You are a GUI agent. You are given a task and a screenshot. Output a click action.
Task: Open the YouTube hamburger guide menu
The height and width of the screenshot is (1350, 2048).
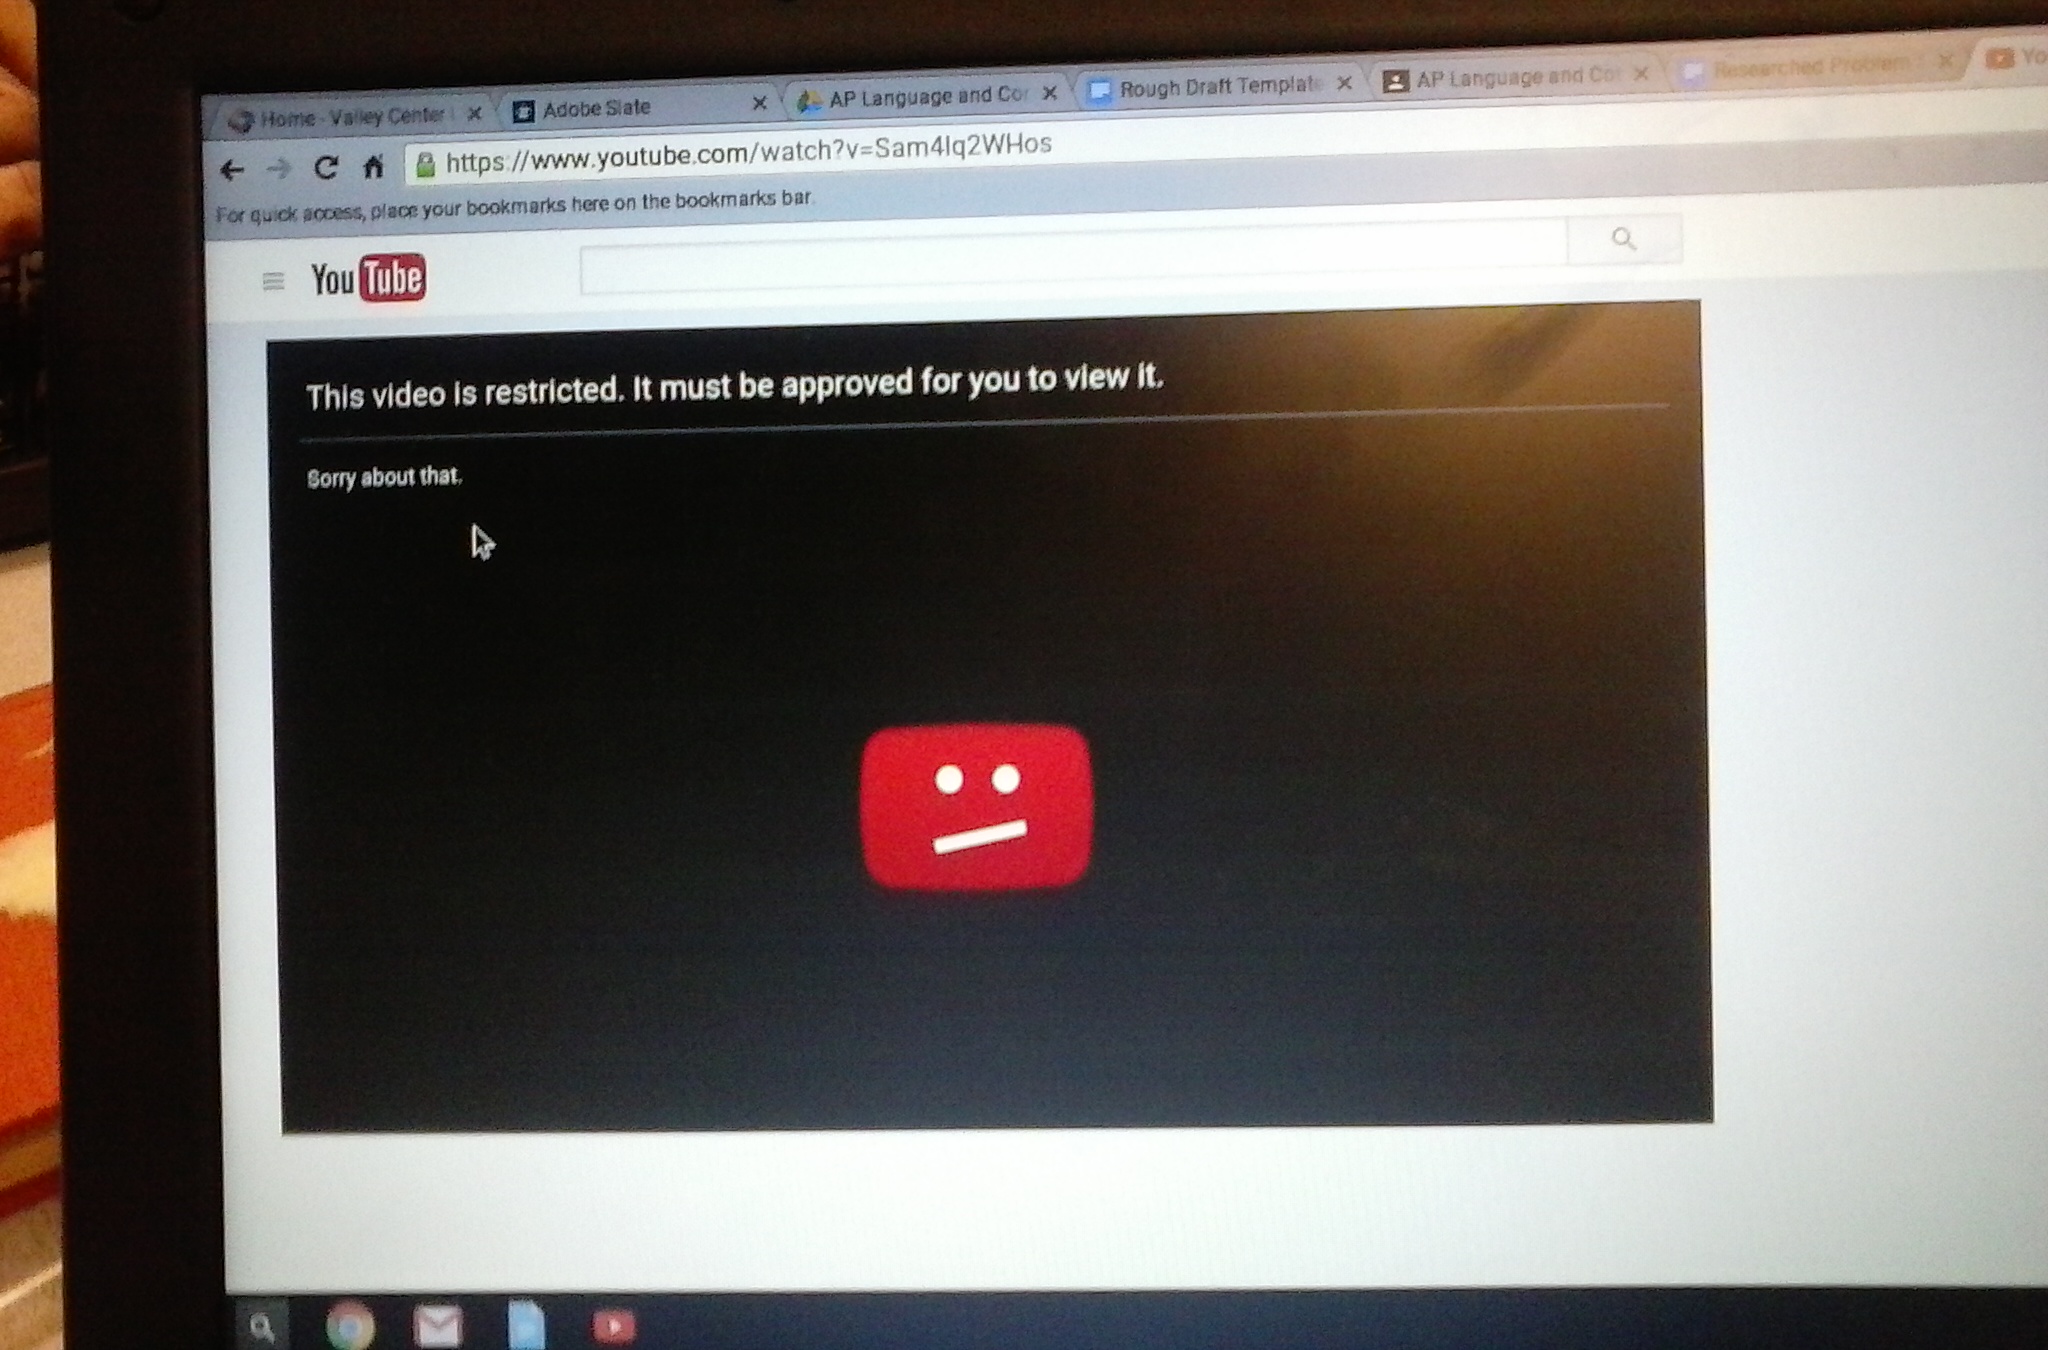273,281
